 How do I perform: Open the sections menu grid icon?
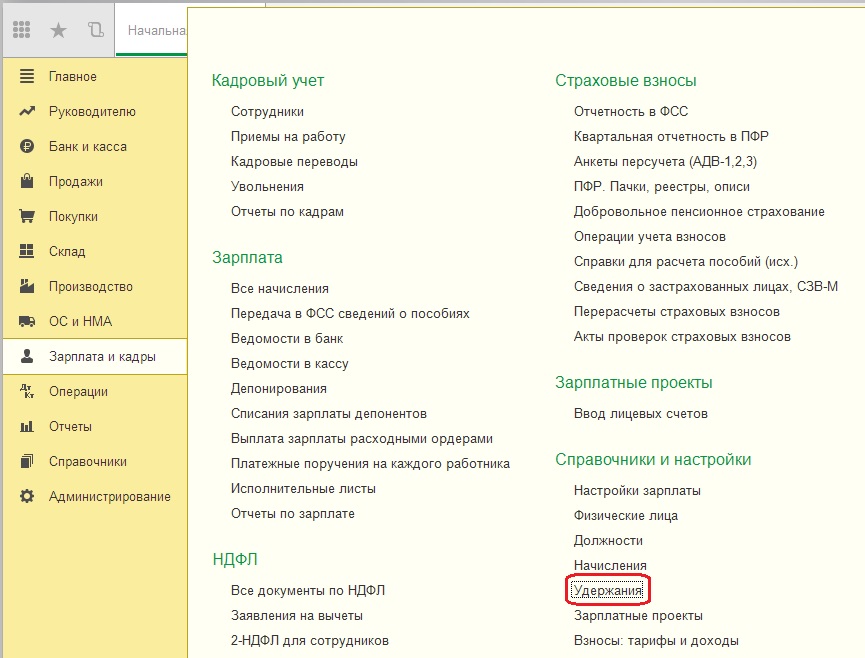click(x=22, y=29)
